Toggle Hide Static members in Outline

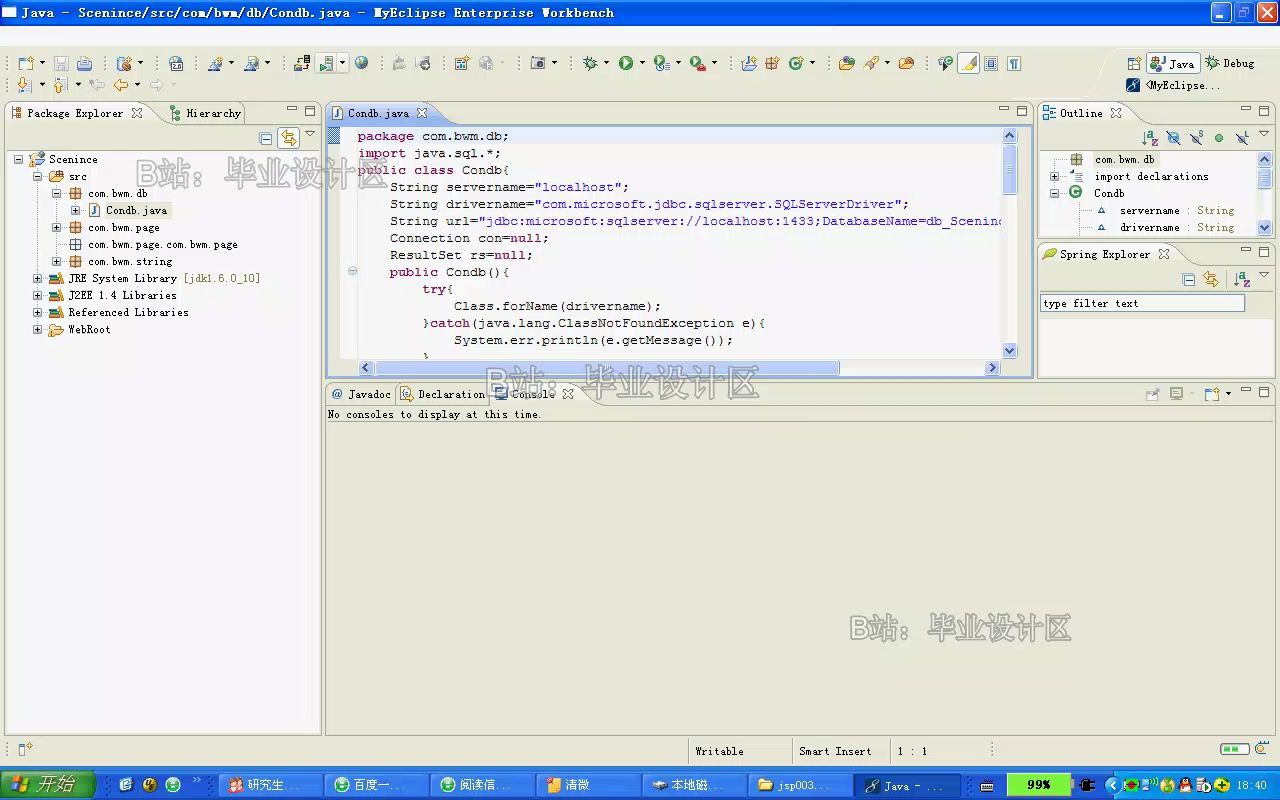point(1196,138)
